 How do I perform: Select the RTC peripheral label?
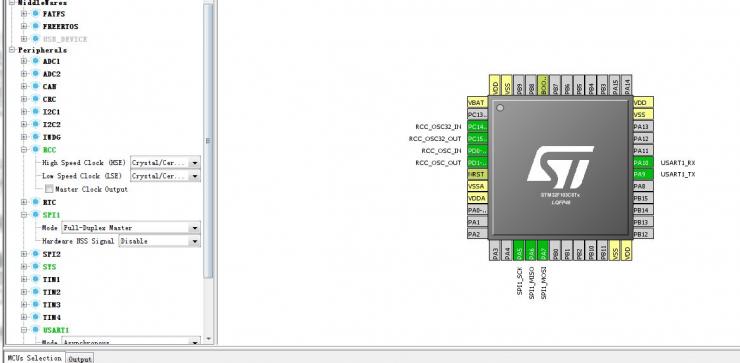click(x=49, y=202)
